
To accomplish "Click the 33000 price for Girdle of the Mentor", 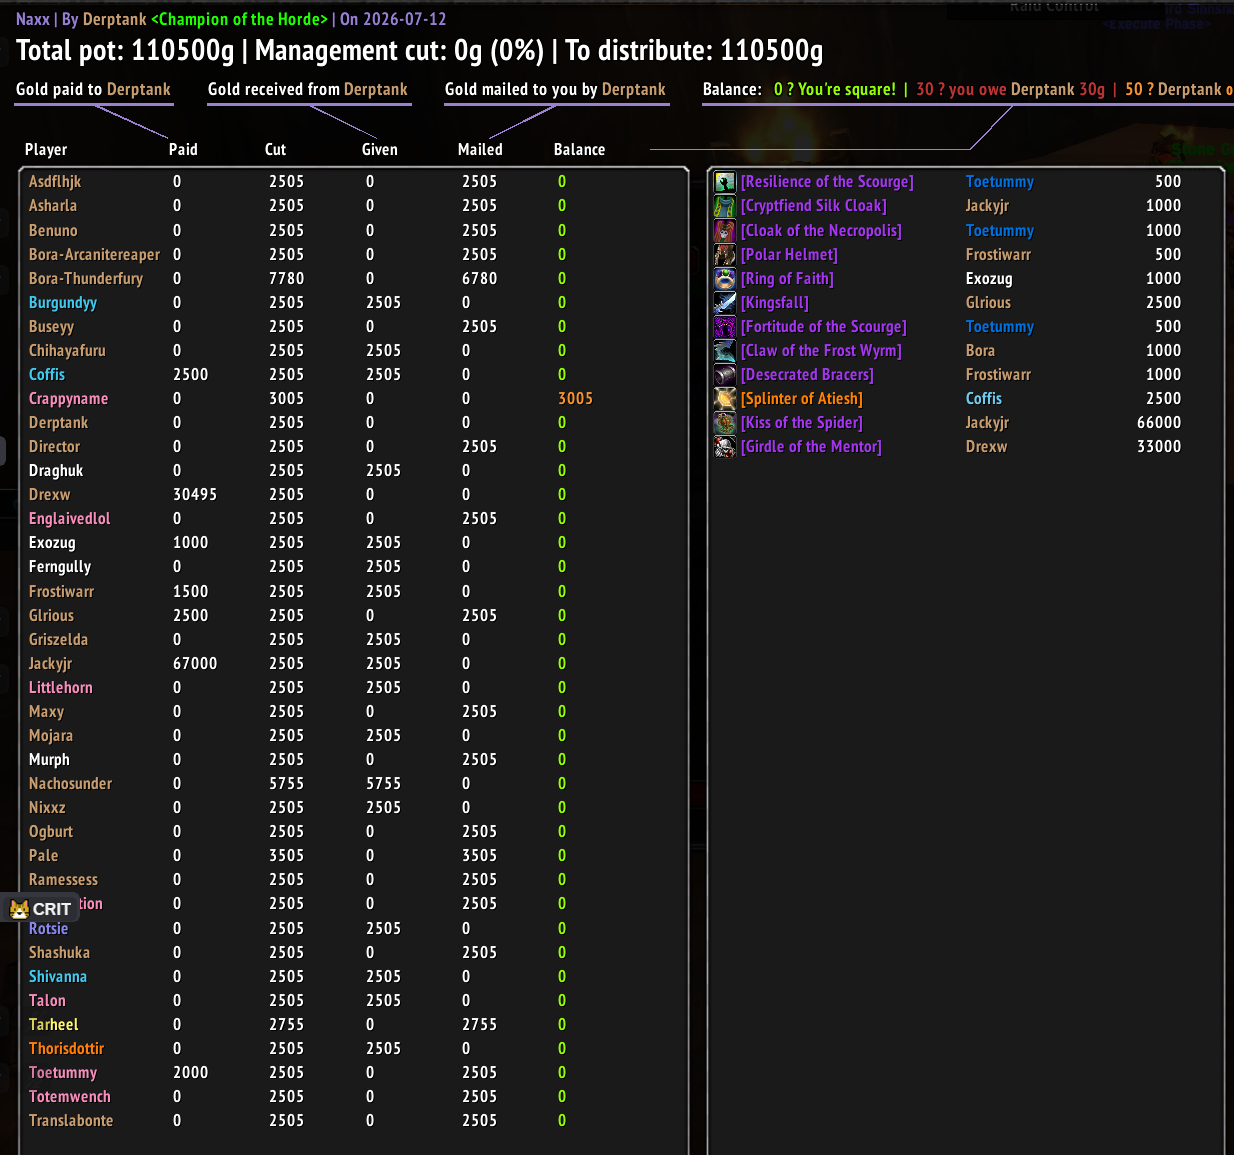I will [x=1159, y=446].
